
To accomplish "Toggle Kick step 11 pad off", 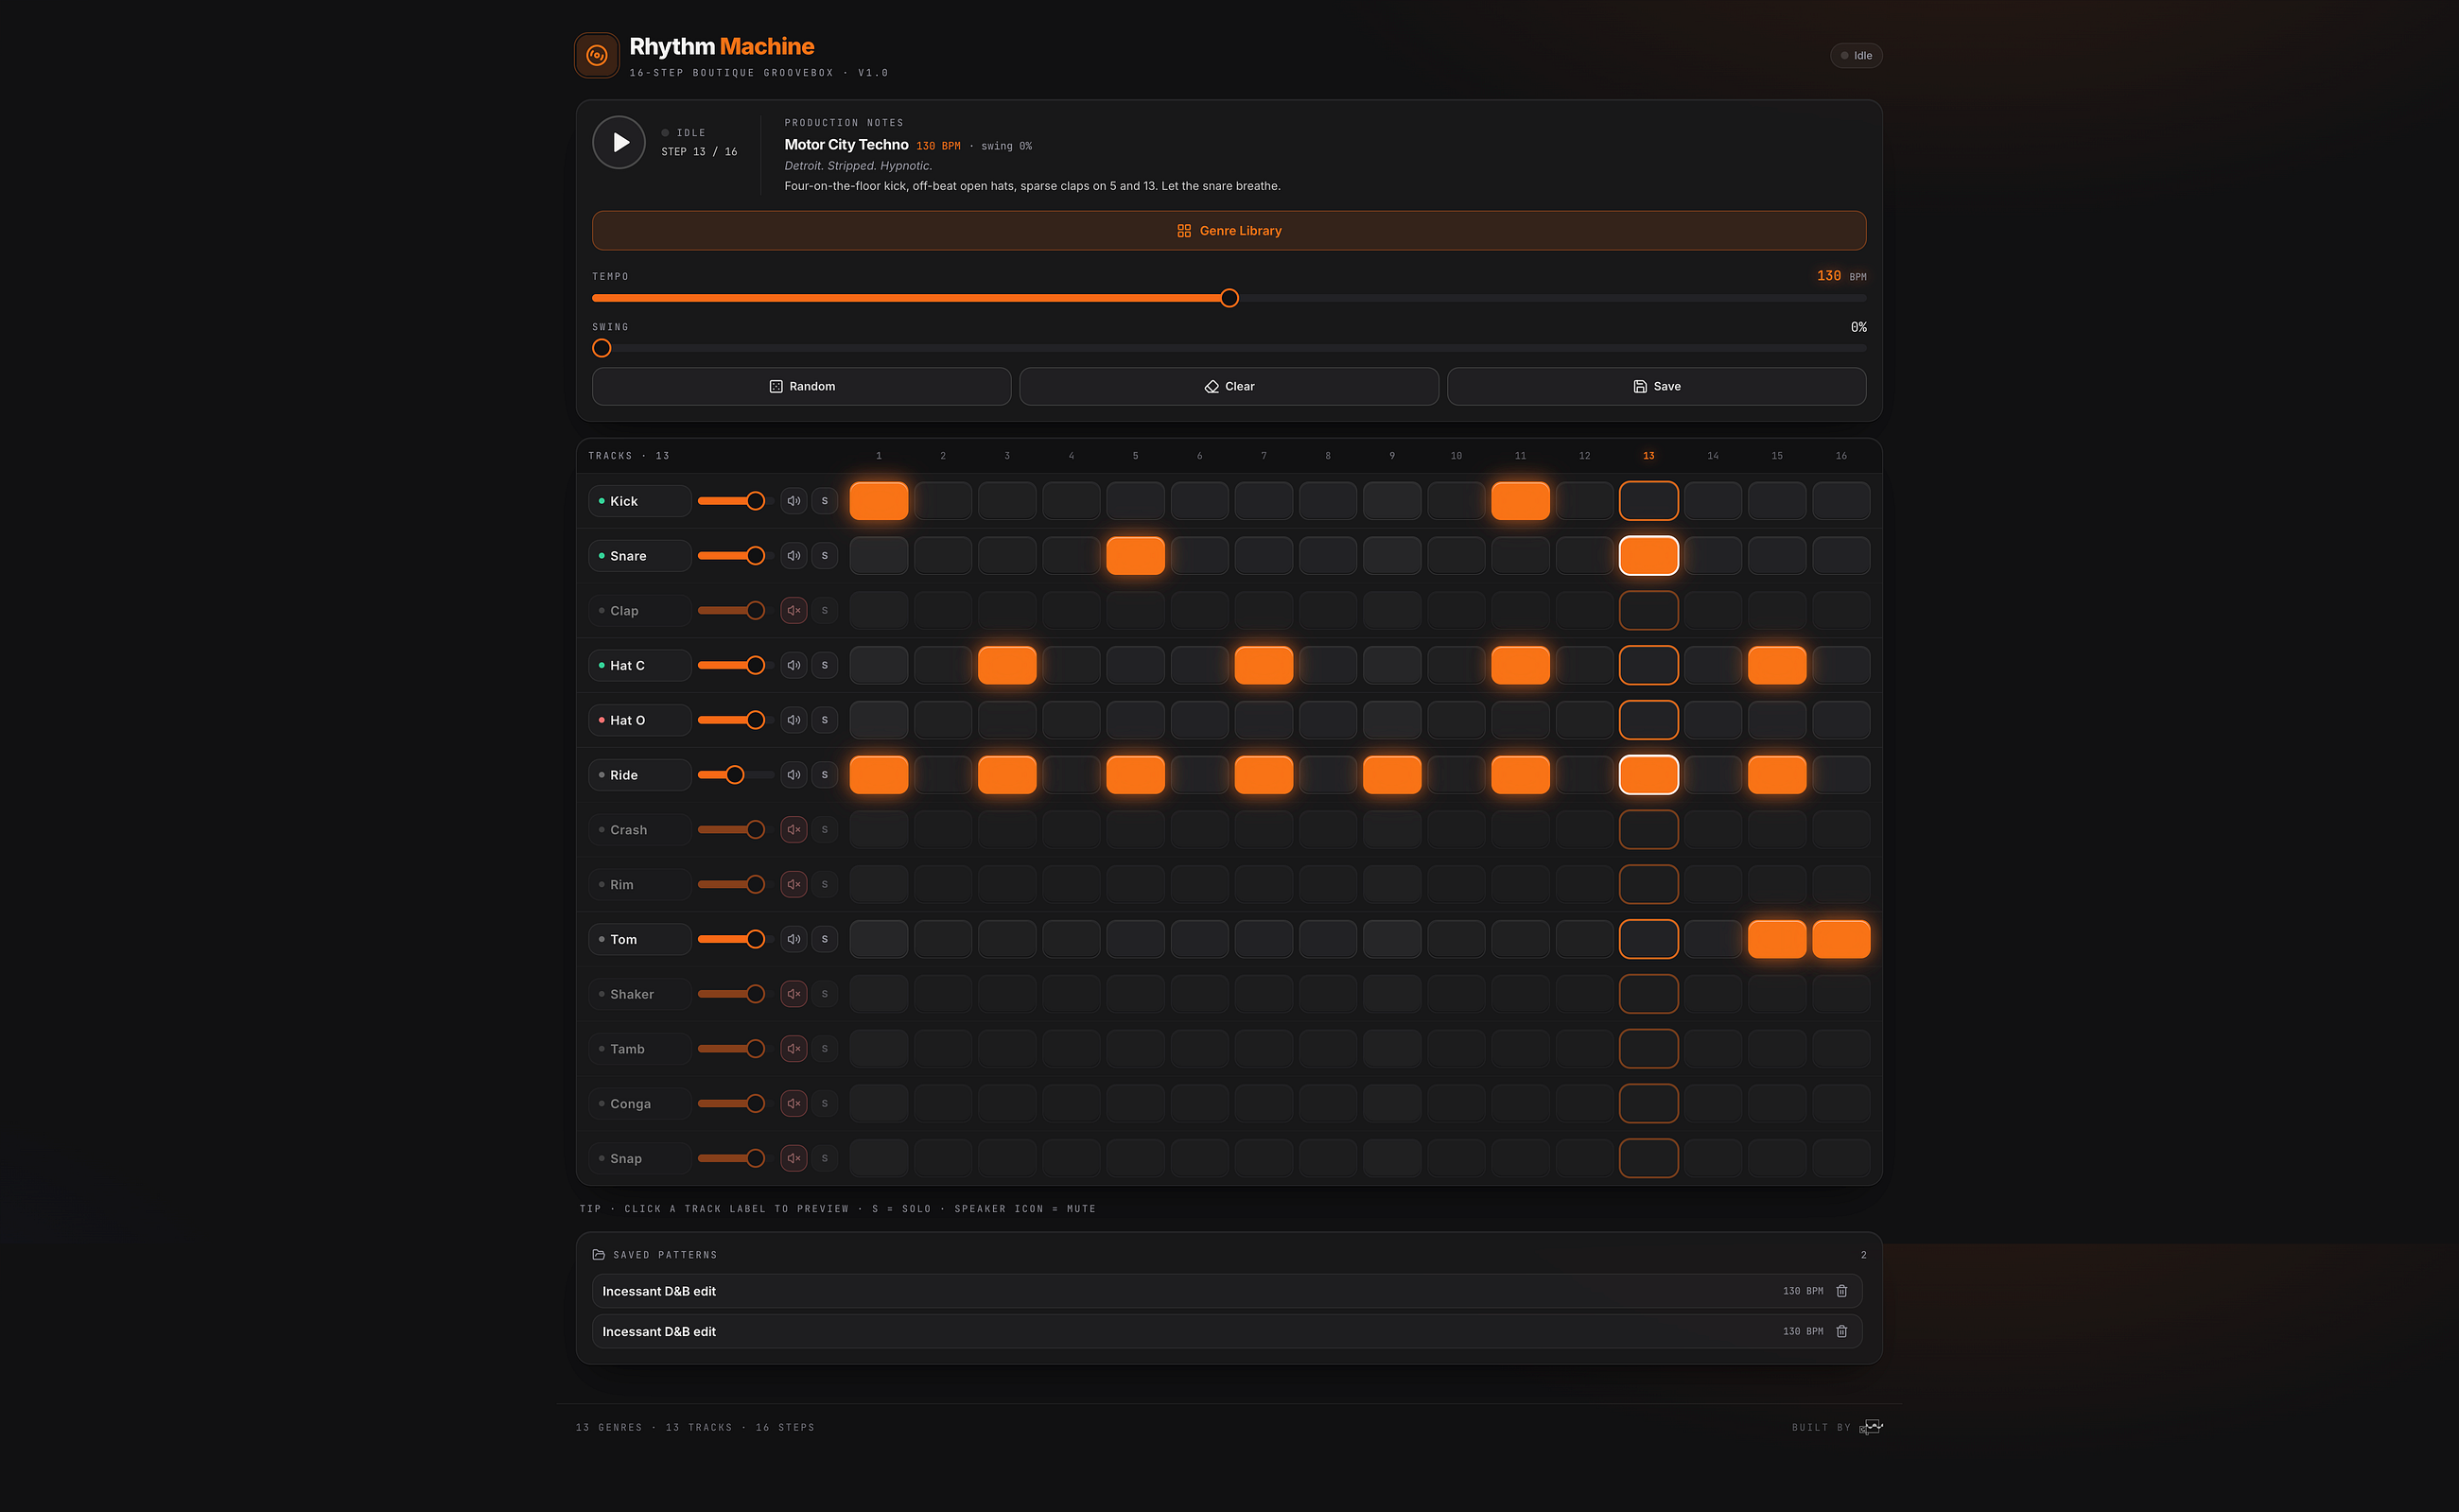I will [1520, 501].
